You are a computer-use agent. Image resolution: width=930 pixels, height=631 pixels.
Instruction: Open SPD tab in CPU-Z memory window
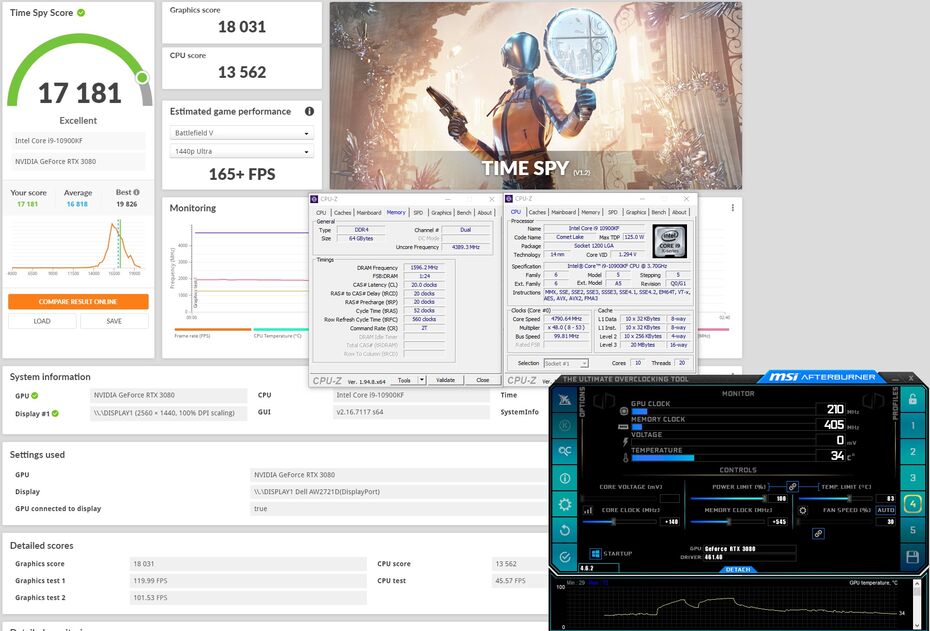point(418,212)
